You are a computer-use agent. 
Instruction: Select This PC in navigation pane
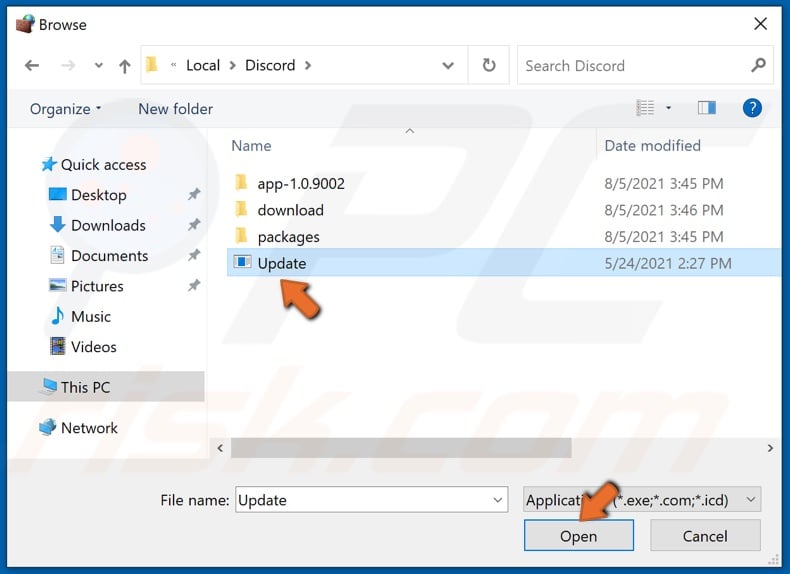(x=106, y=387)
